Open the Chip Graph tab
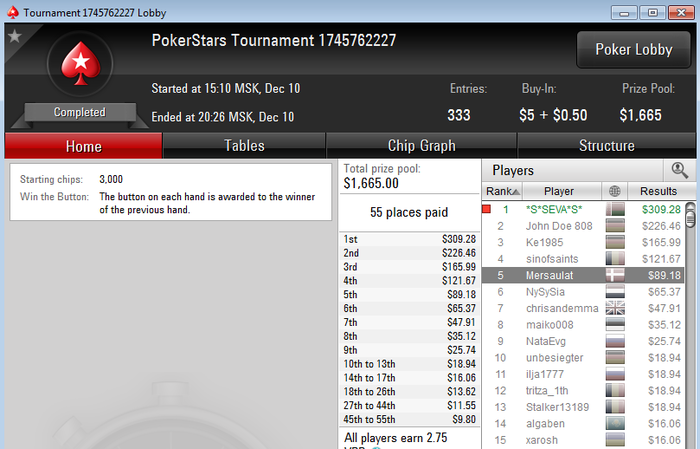 click(421, 146)
